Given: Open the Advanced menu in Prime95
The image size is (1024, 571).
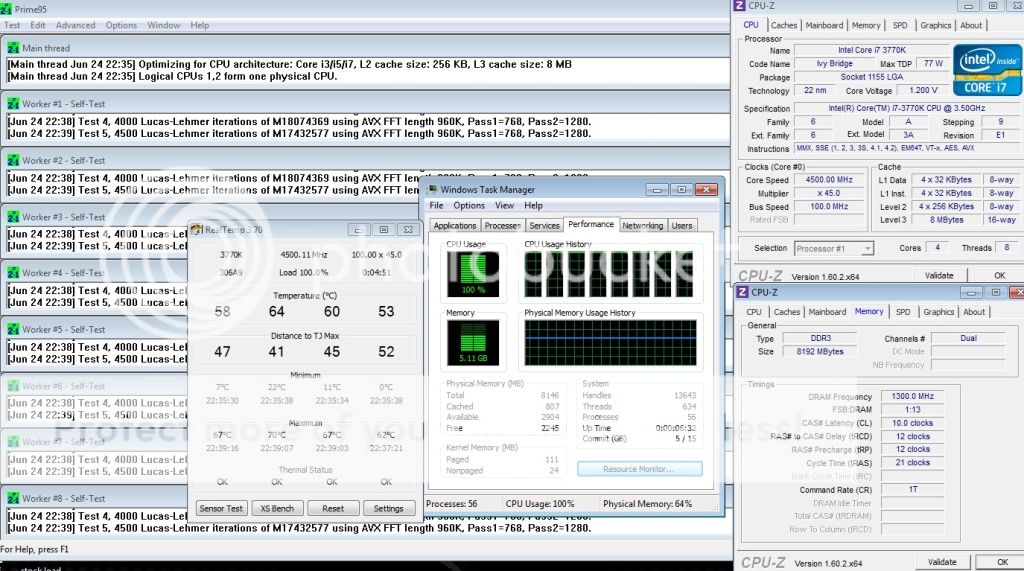Looking at the screenshot, I should click(x=75, y=25).
